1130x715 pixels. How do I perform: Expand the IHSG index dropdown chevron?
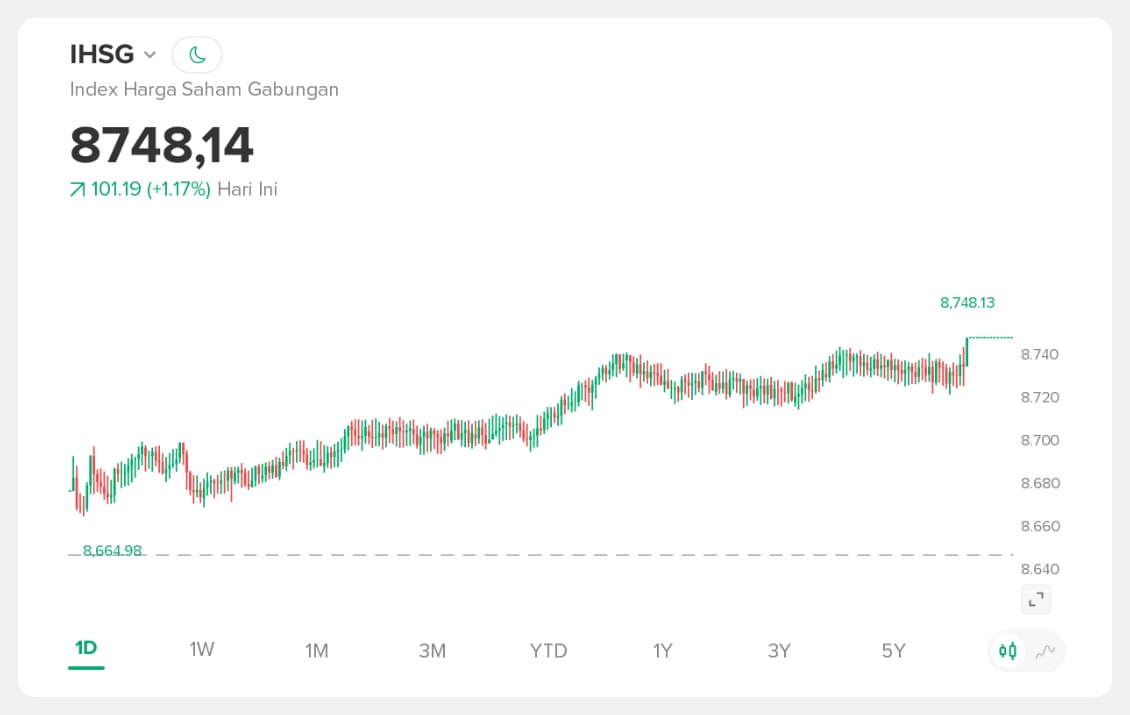(150, 55)
